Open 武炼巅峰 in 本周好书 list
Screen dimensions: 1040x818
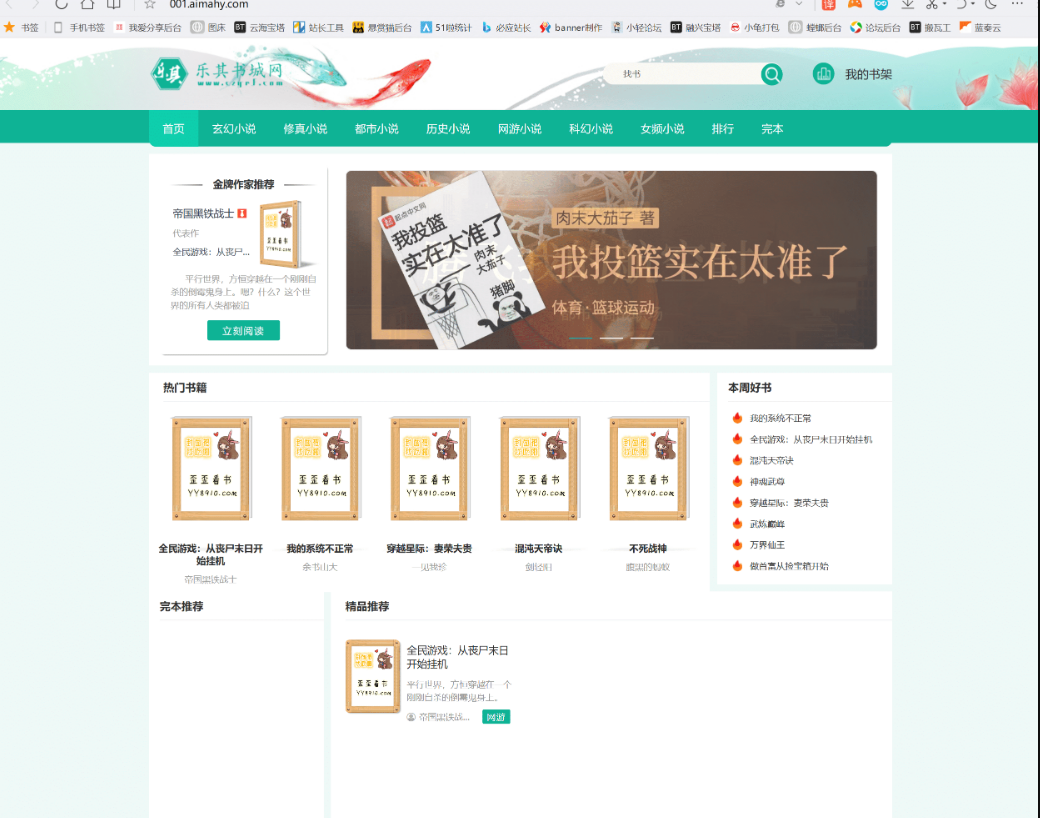[x=767, y=524]
